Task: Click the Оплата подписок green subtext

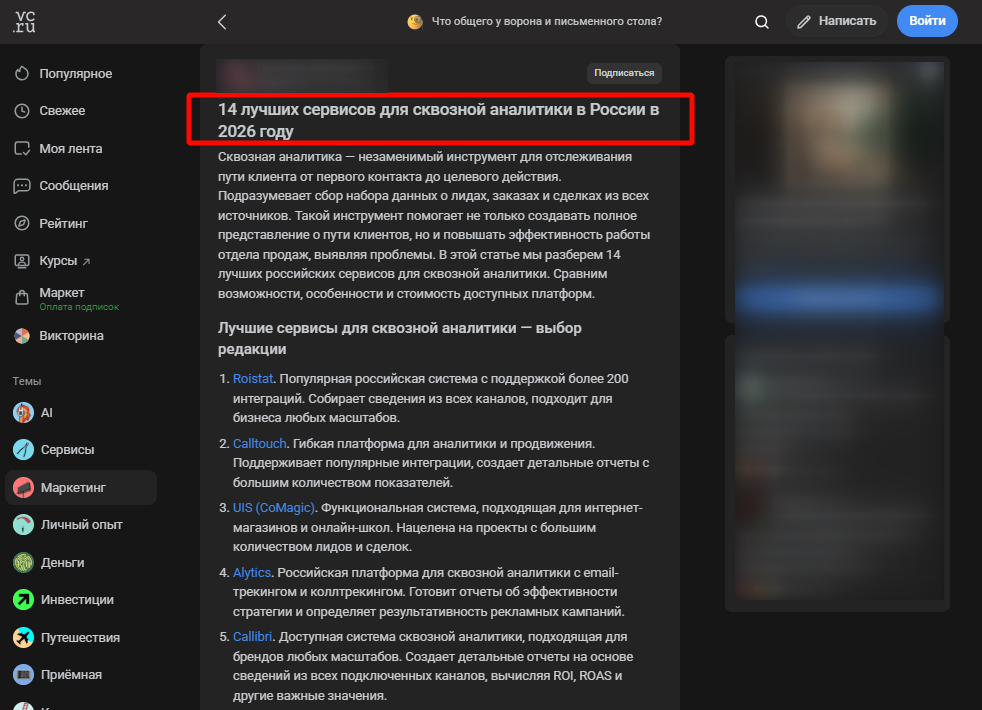Action: (x=79, y=307)
